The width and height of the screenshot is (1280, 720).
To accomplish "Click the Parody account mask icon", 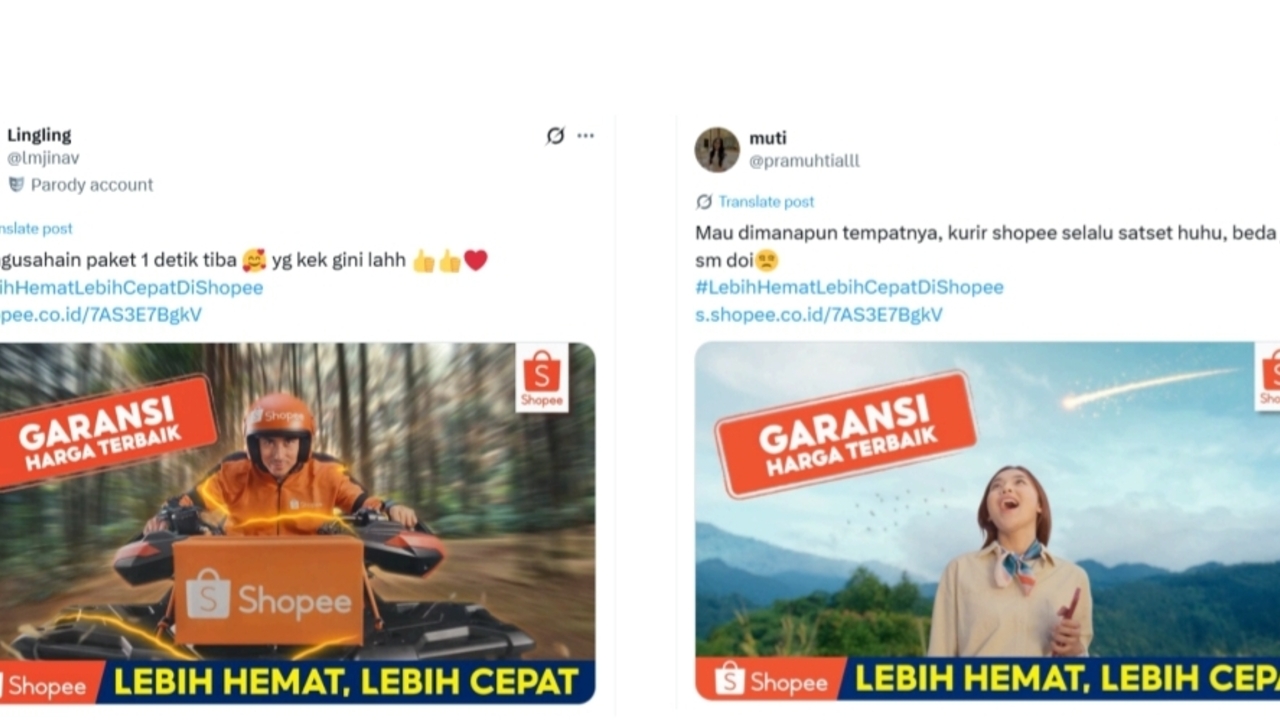I will click(16, 184).
